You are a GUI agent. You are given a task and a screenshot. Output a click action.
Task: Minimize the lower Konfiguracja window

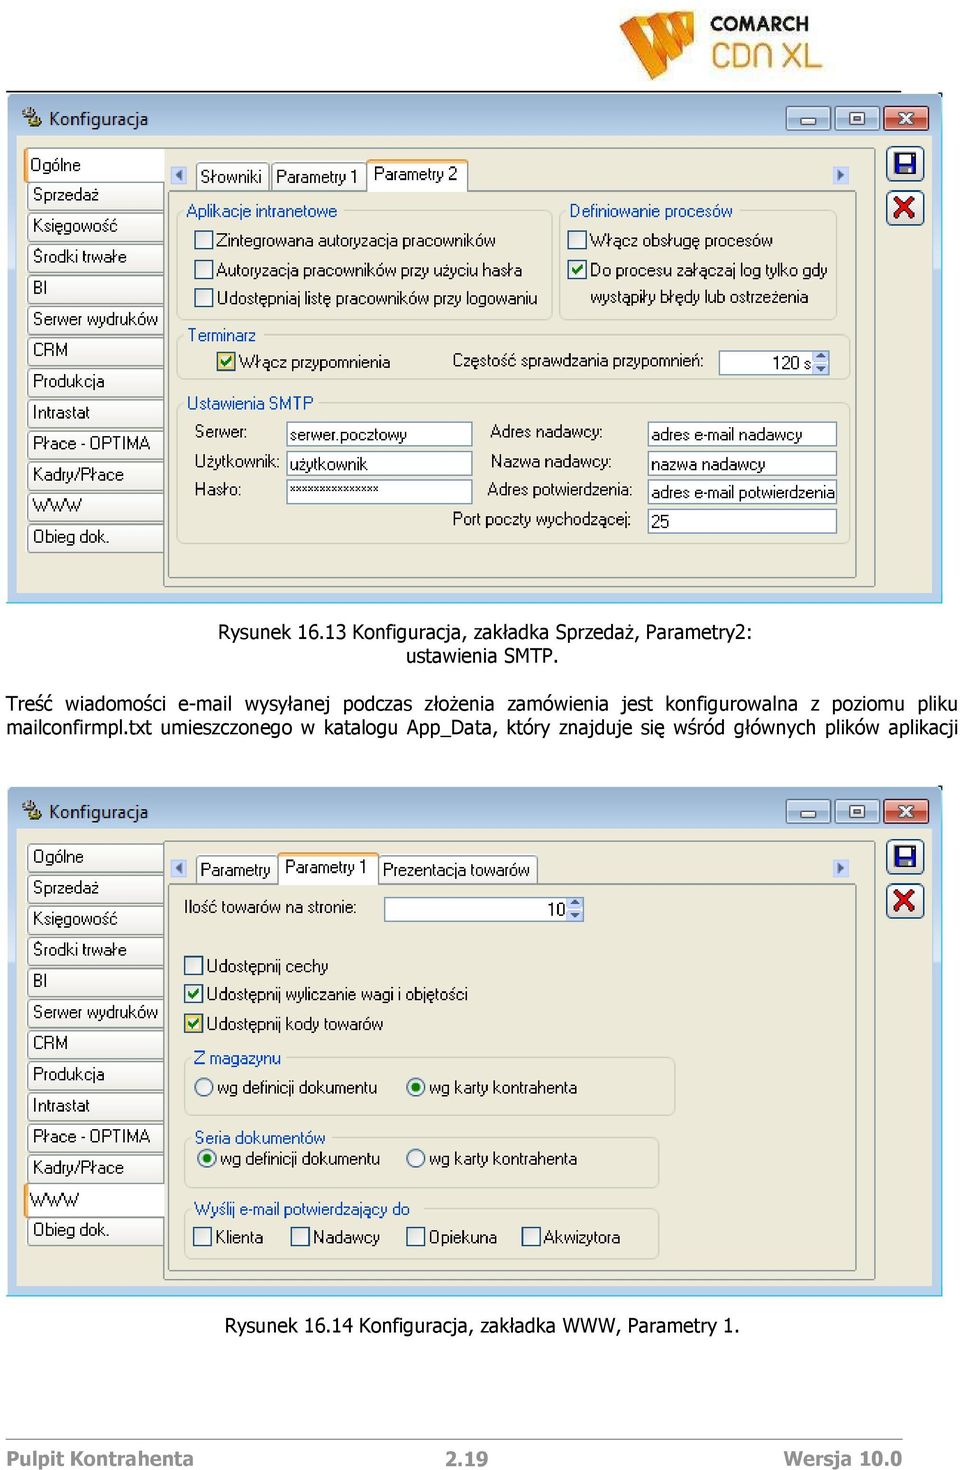808,811
